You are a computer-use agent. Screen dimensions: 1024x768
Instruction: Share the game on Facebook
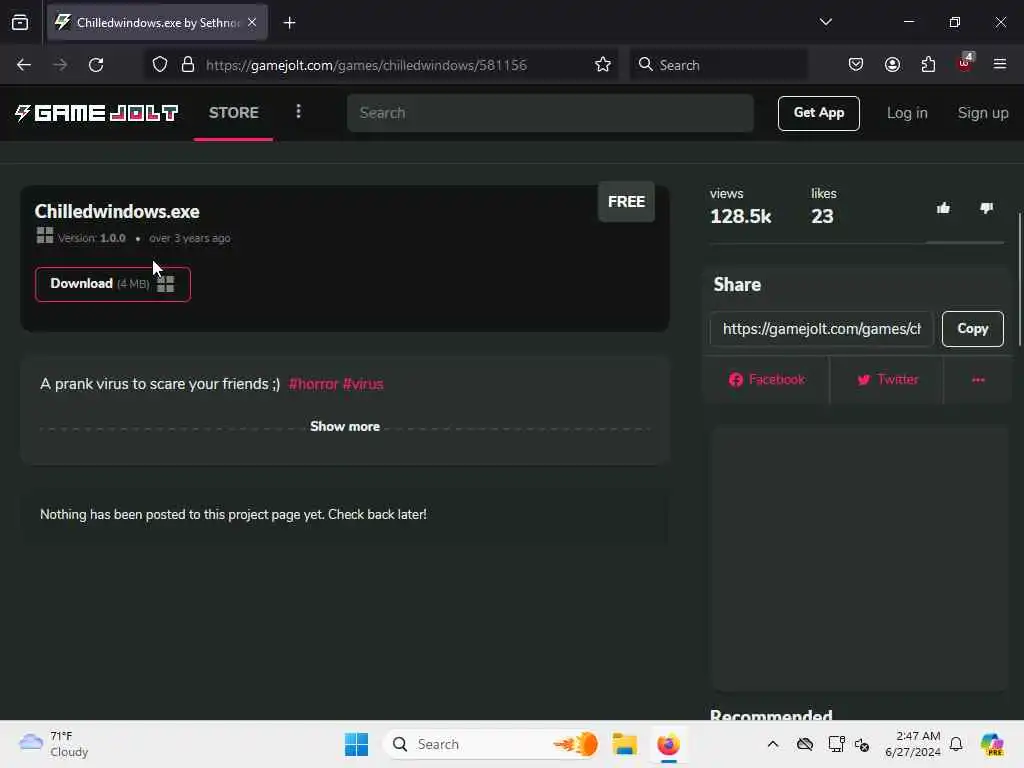[x=767, y=379]
